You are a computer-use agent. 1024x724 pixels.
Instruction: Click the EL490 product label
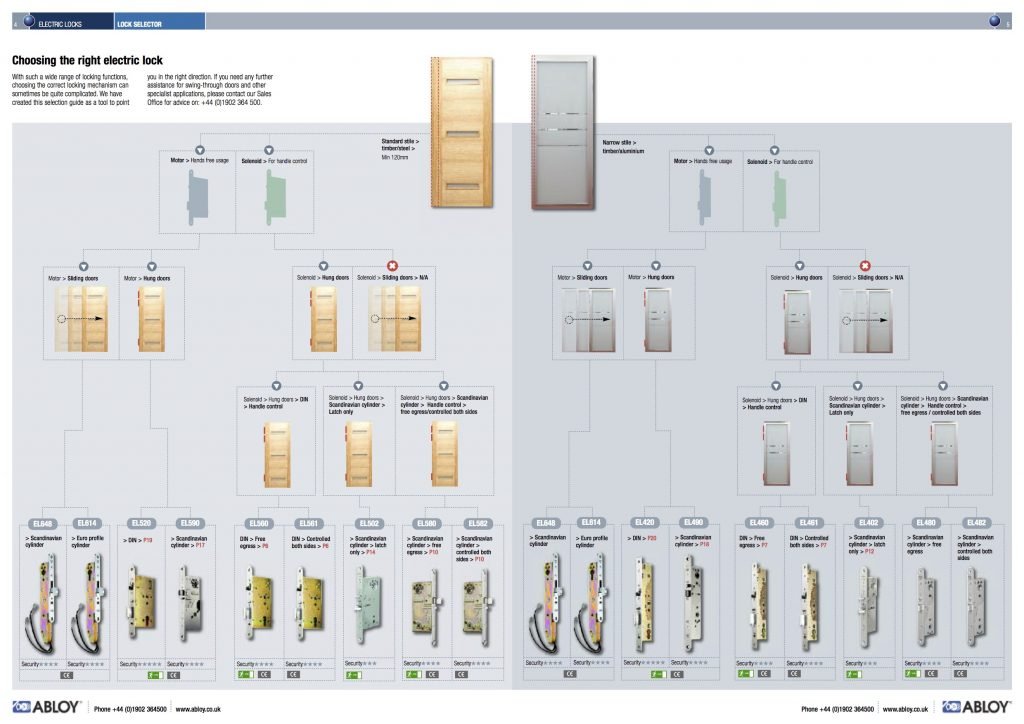click(x=692, y=522)
